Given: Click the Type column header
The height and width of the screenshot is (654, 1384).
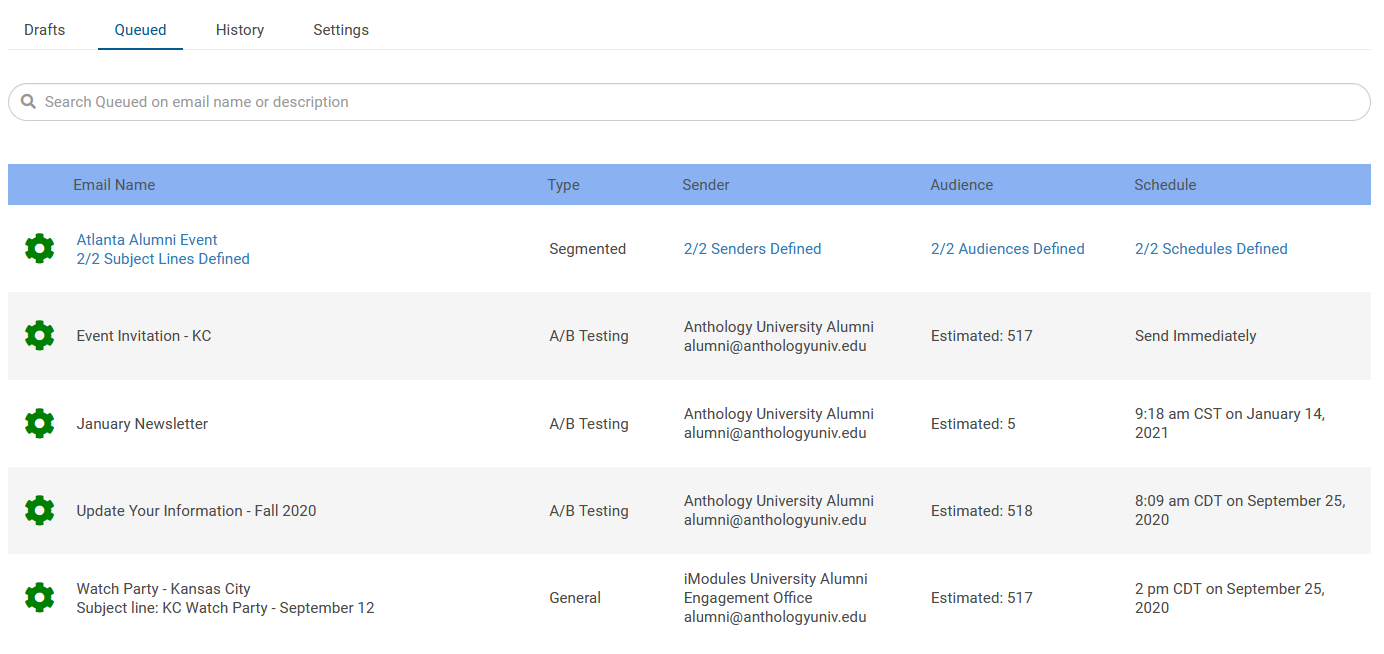Looking at the screenshot, I should pos(563,185).
